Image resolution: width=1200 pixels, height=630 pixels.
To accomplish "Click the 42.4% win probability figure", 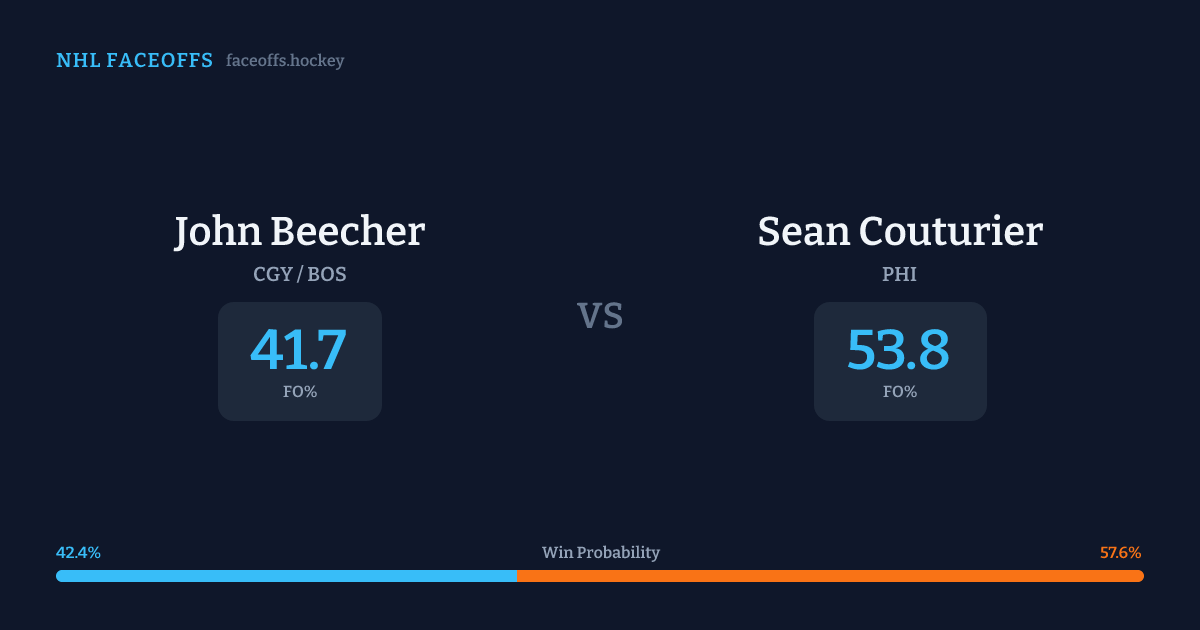I will click(78, 552).
